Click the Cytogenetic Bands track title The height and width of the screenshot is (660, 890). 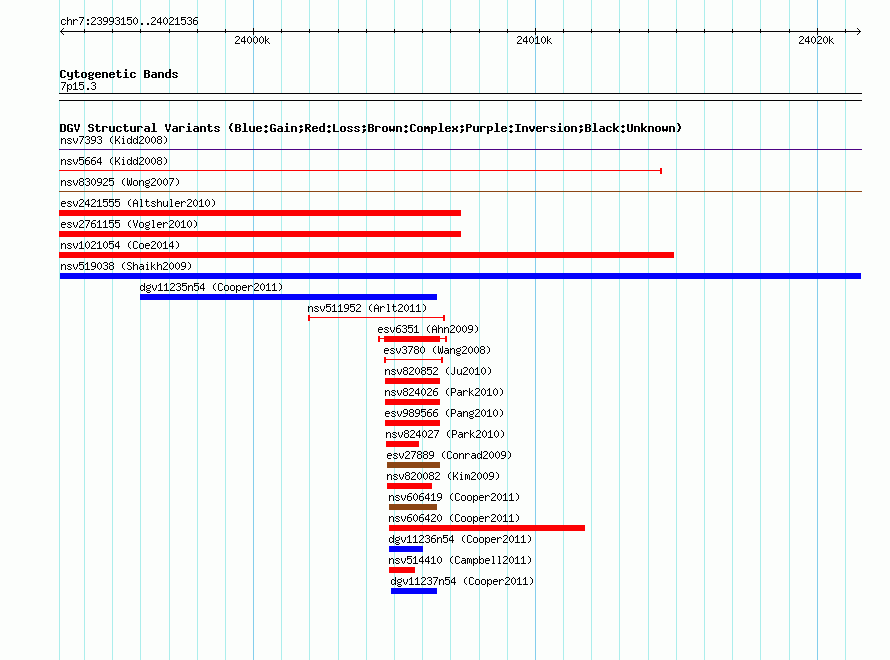[119, 74]
